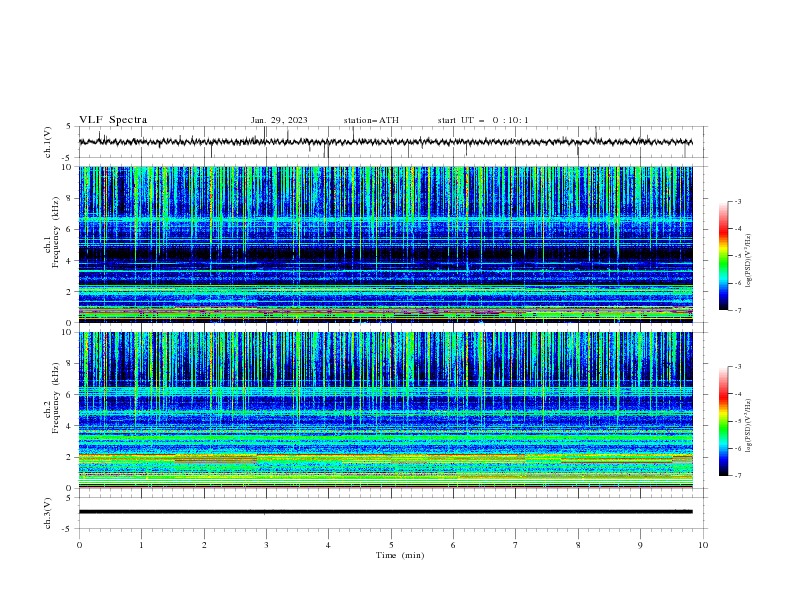Viewport: 792px width, 612px height.
Task: Click the date "Jan. 29, 2023"
Action: 279,120
